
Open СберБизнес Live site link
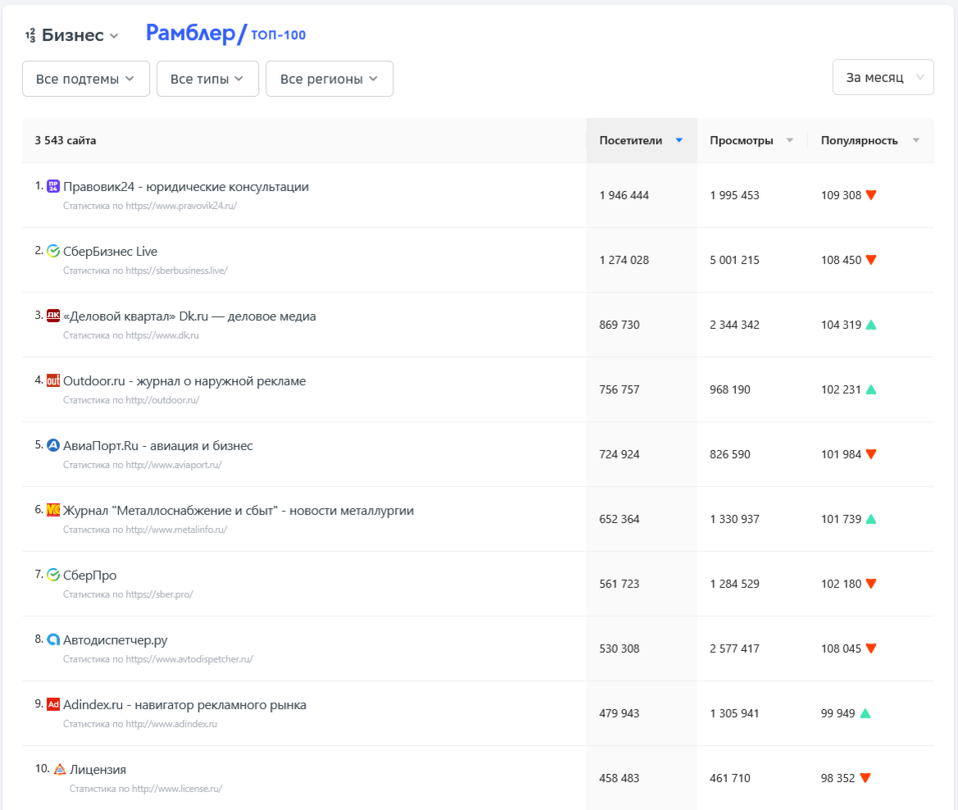point(110,251)
